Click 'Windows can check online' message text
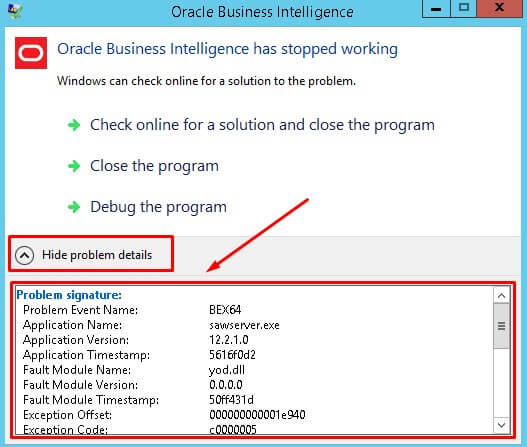Image resolution: width=527 pixels, height=447 pixels. pos(206,81)
